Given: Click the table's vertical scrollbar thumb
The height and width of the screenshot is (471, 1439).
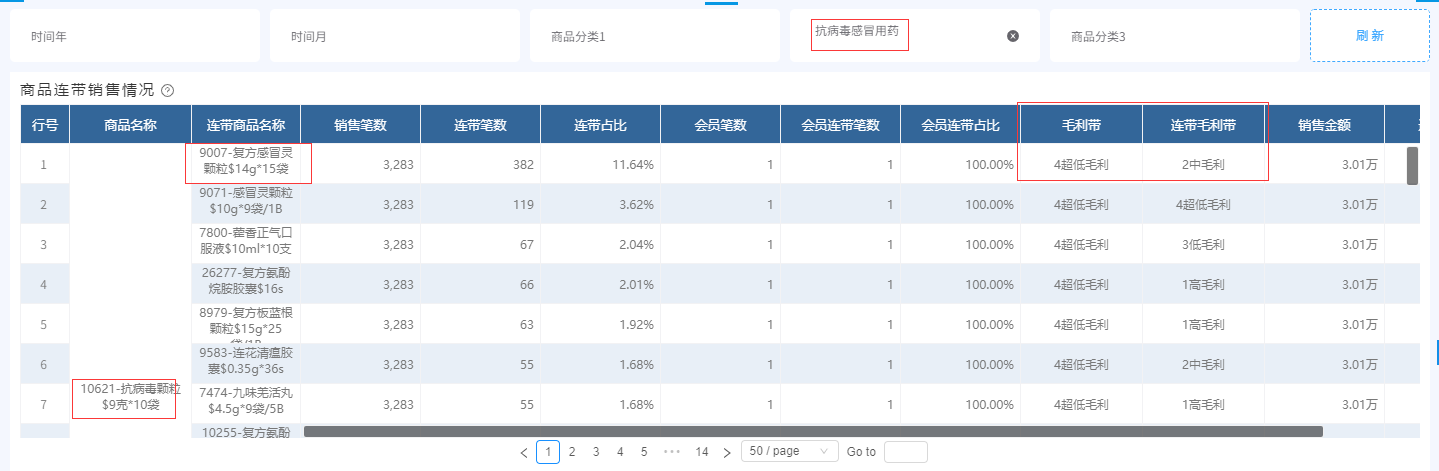Looking at the screenshot, I should click(x=1412, y=166).
